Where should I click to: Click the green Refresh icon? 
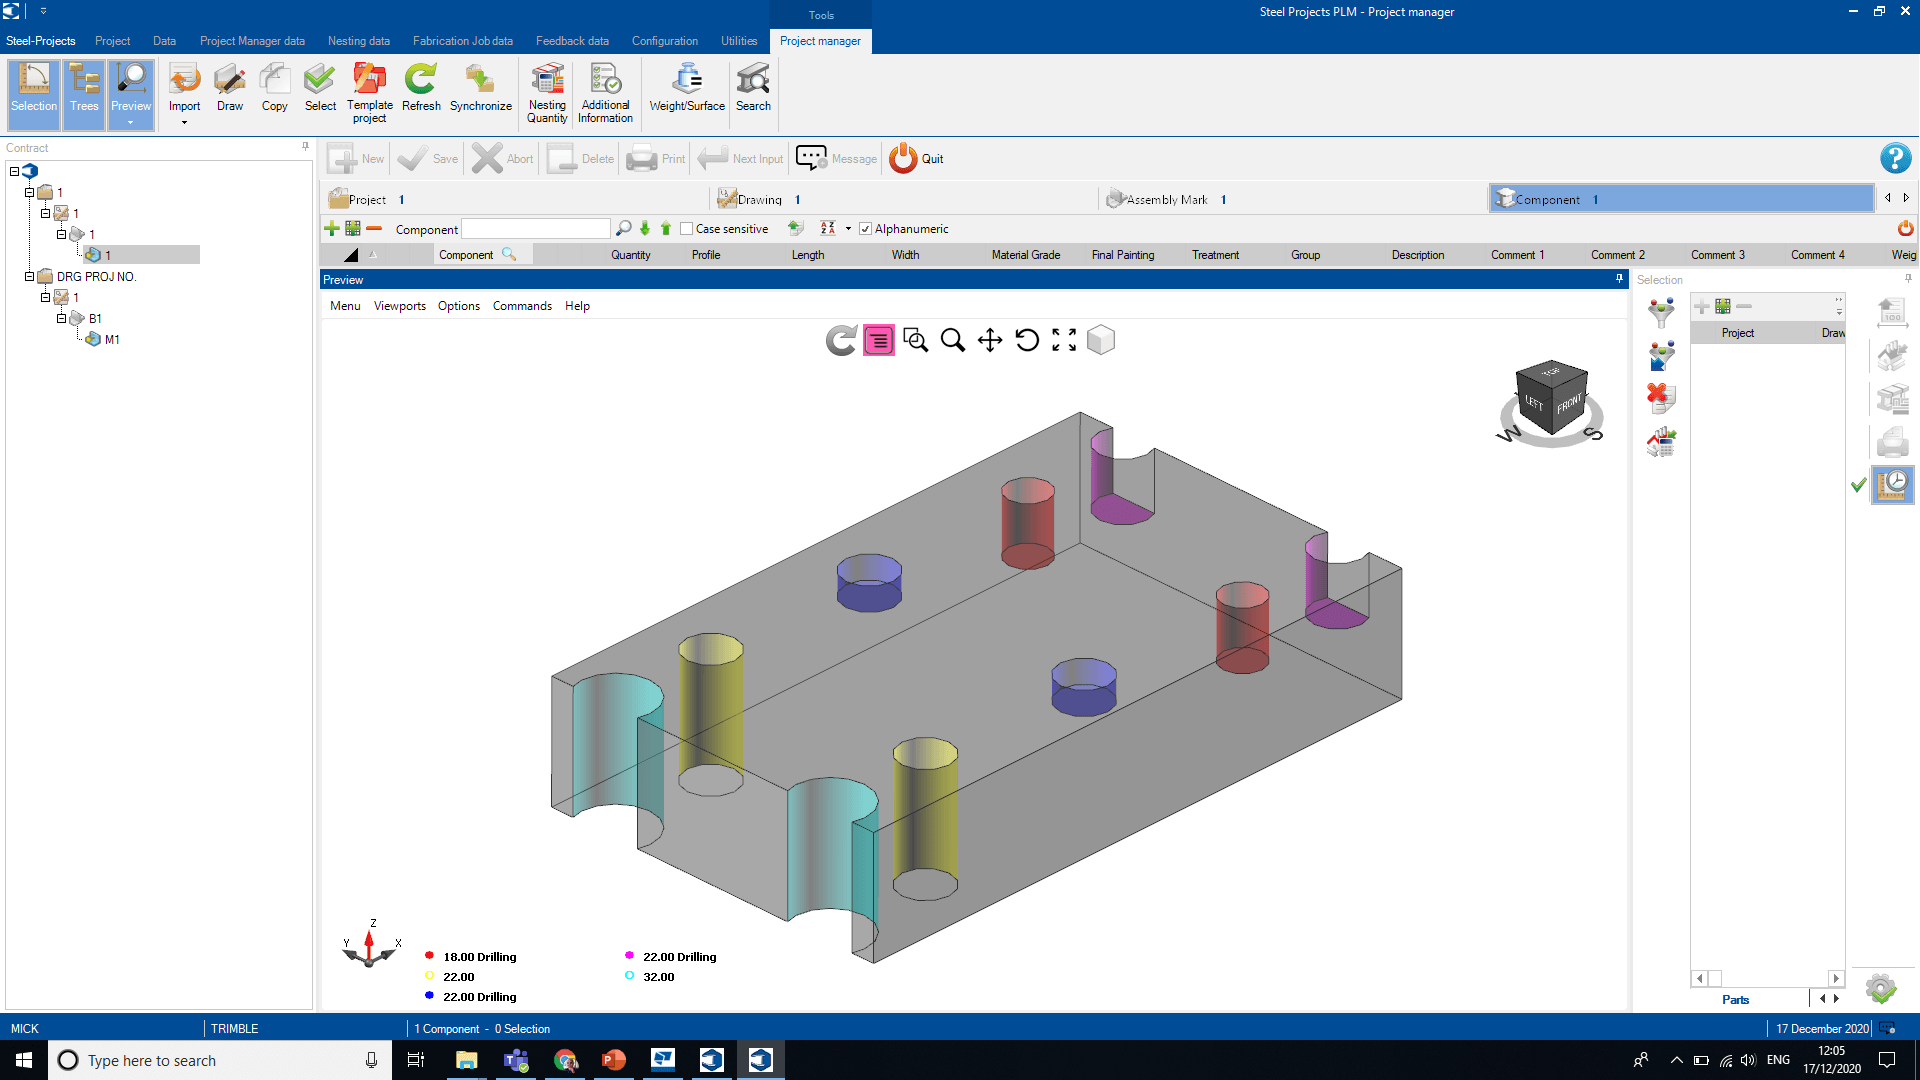(421, 79)
